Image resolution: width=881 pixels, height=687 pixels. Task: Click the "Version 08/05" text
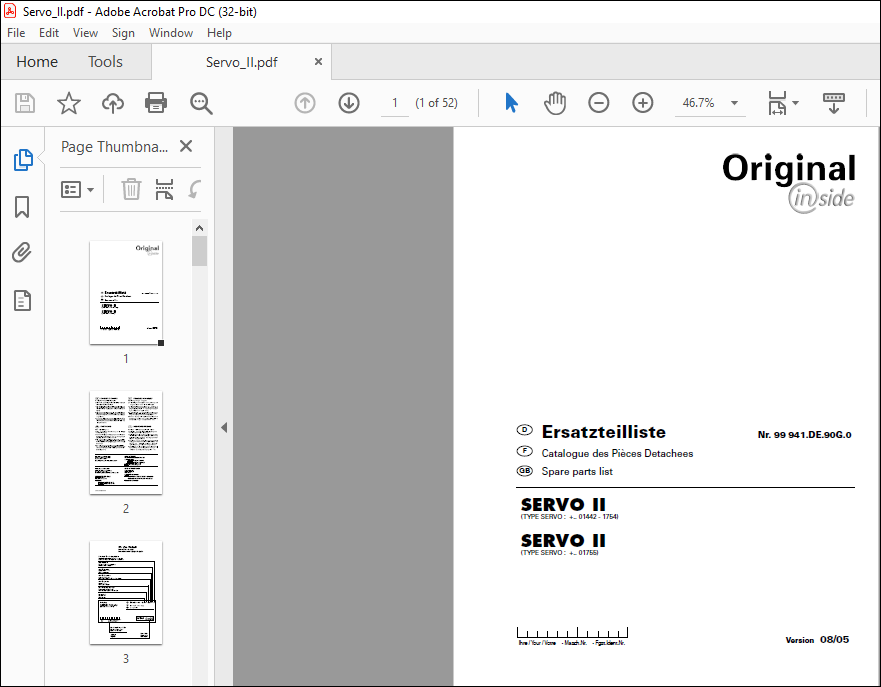tap(817, 640)
